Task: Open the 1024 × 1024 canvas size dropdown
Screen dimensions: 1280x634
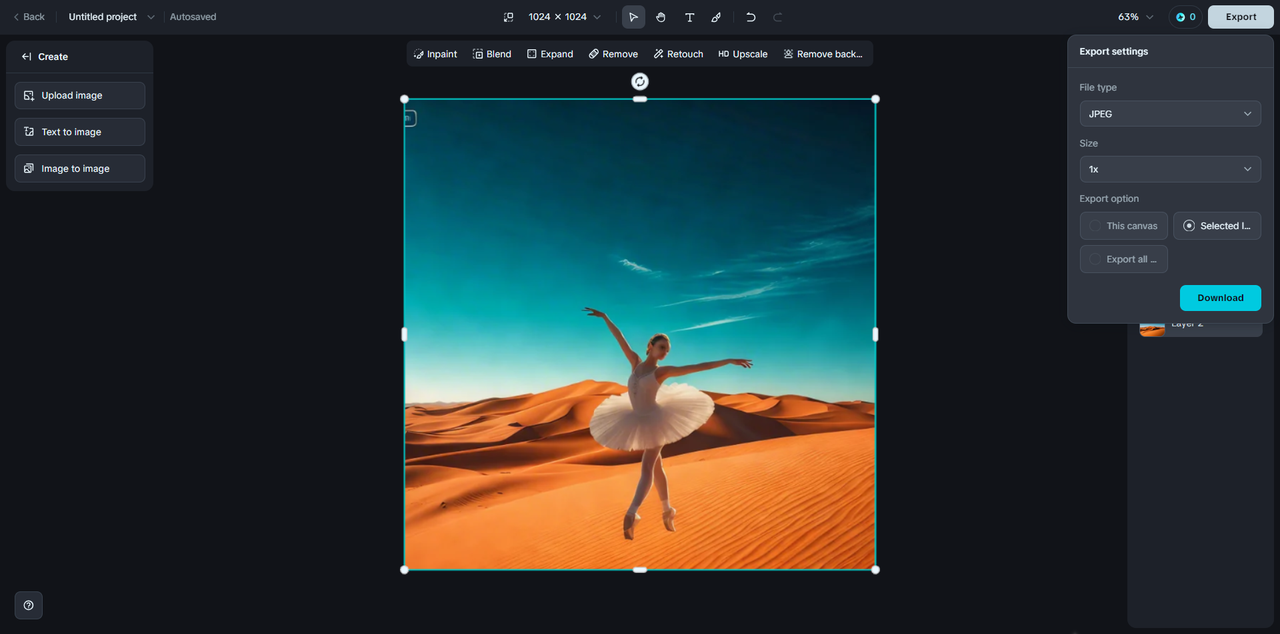Action: tap(565, 17)
